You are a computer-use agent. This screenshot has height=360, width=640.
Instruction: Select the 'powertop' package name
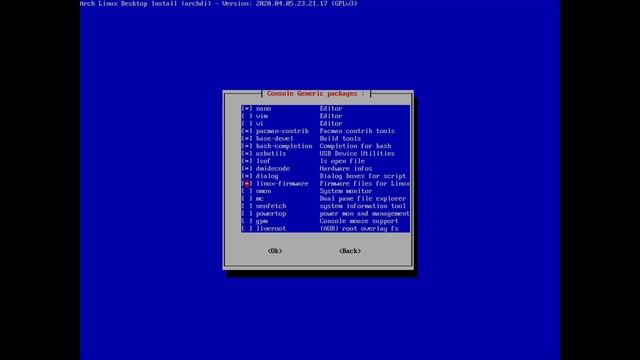pyautogui.click(x=271, y=213)
